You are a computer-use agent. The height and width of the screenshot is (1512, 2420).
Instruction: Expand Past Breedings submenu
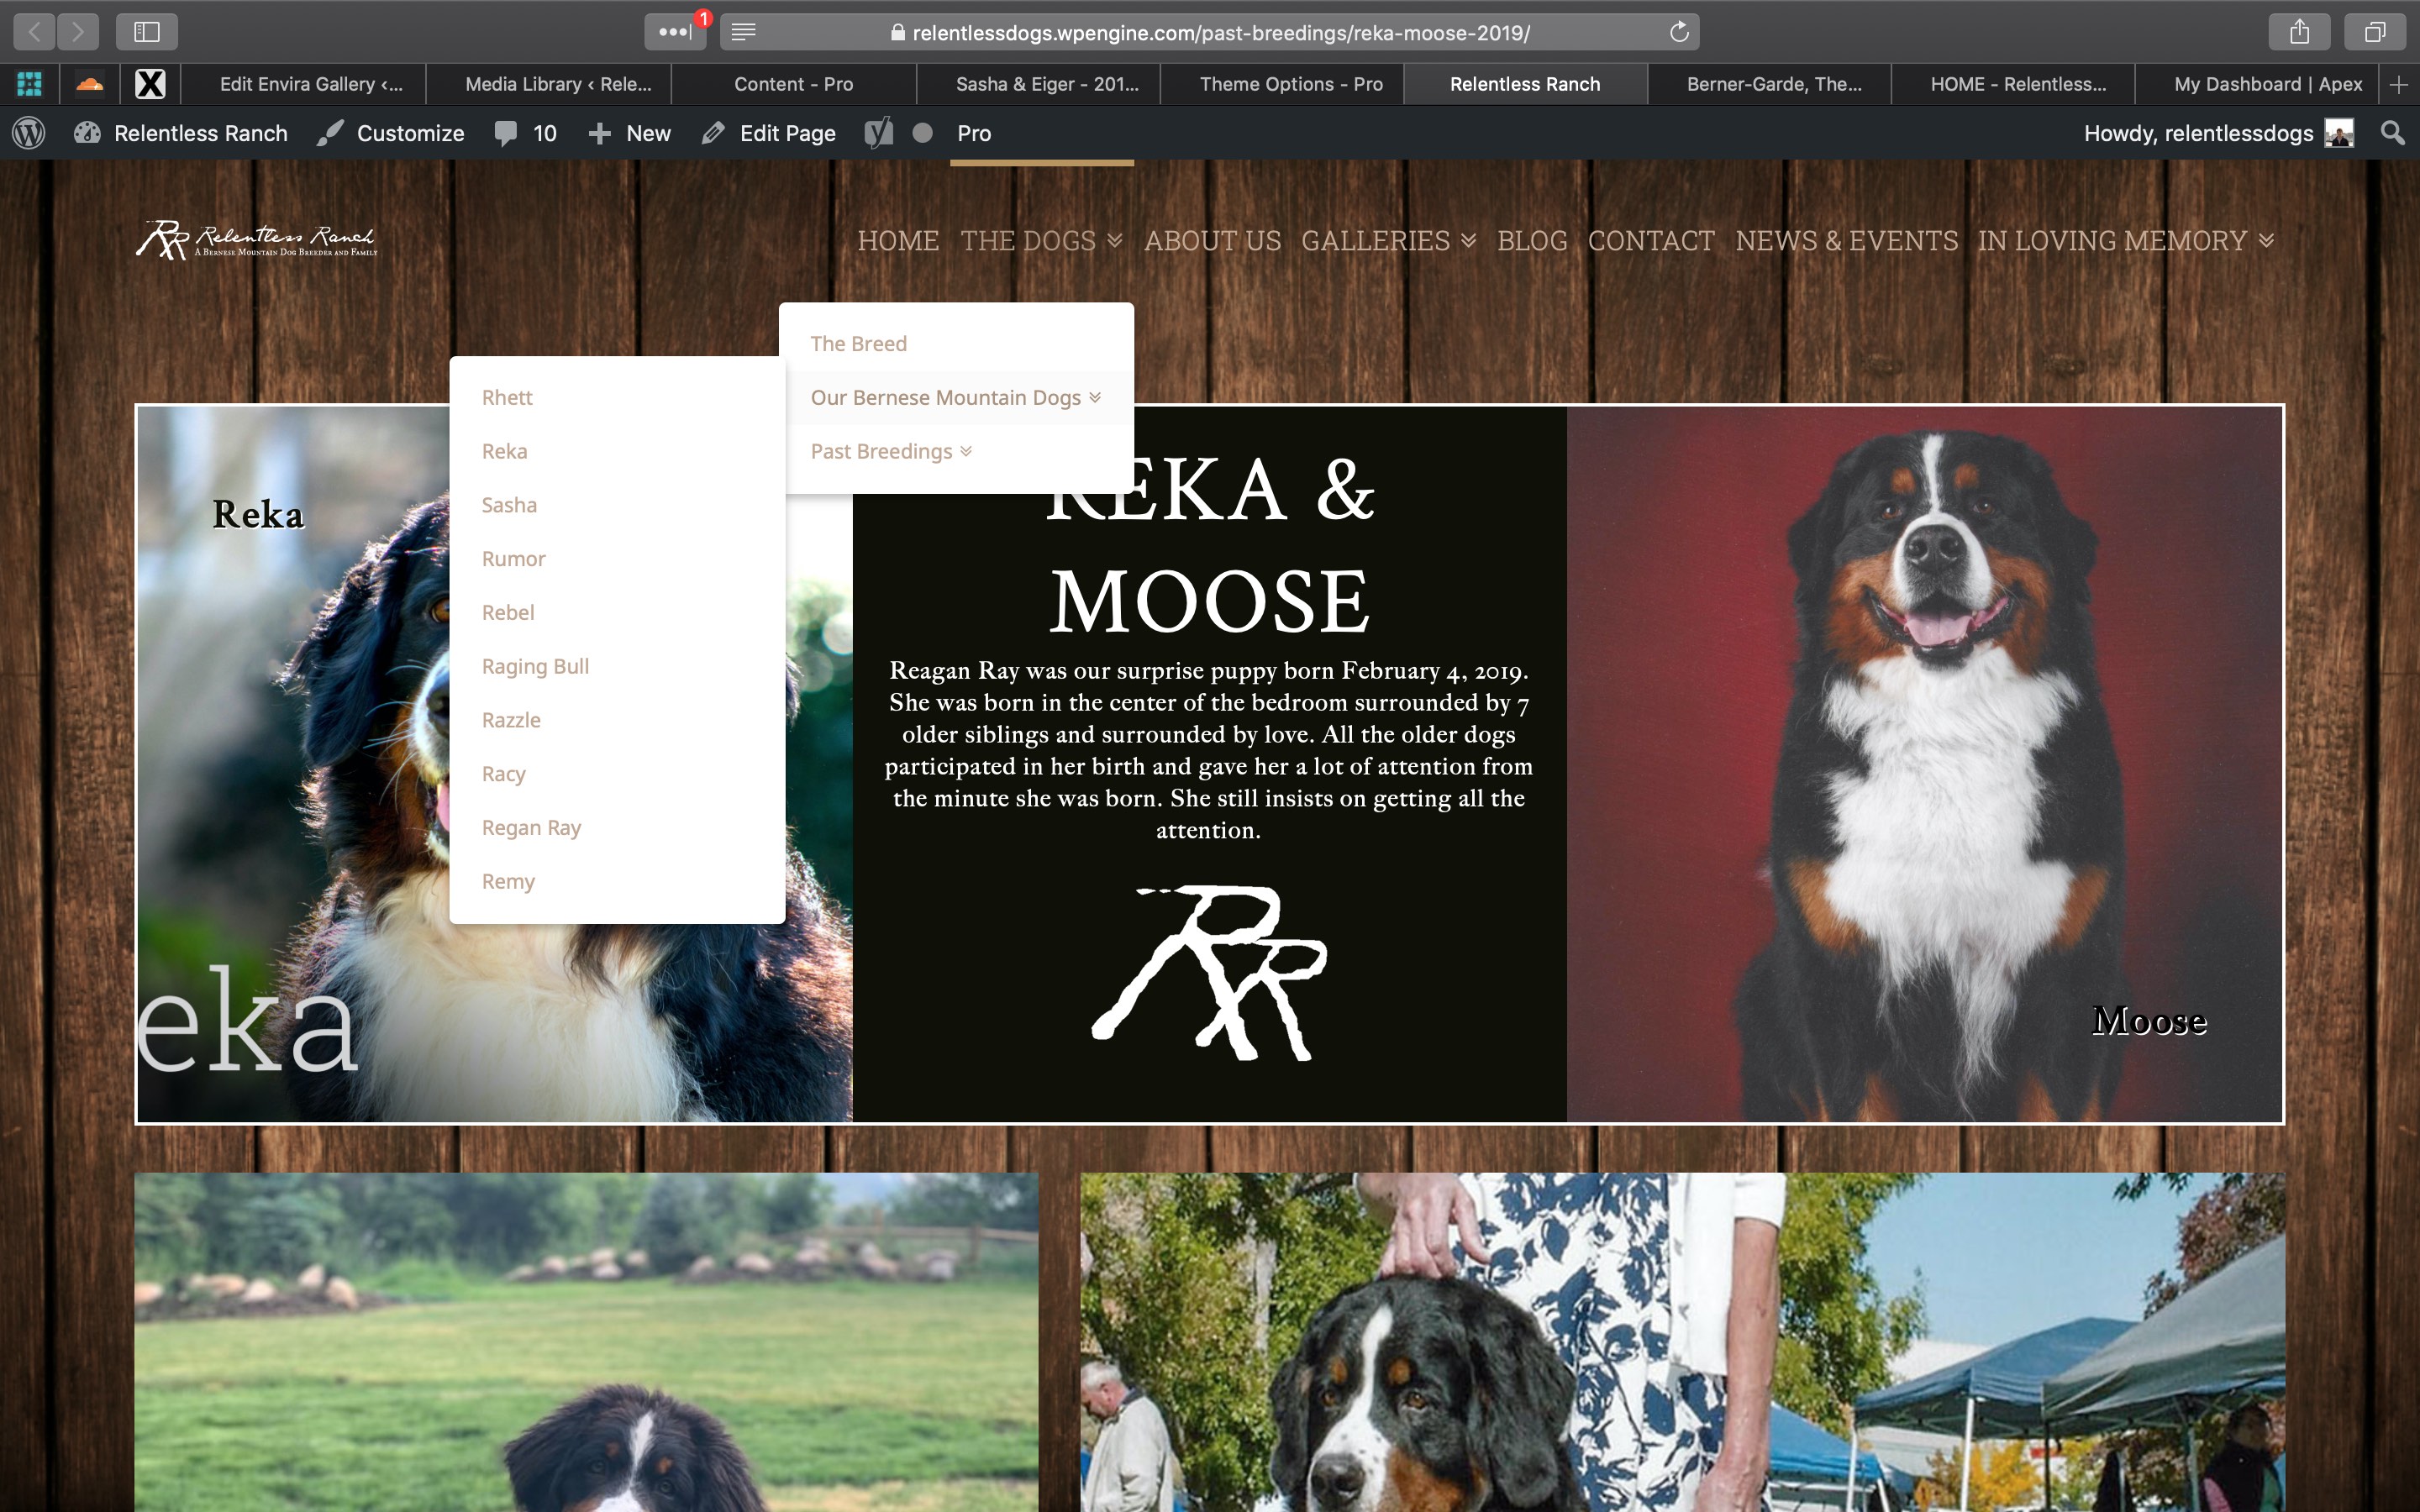956,452
